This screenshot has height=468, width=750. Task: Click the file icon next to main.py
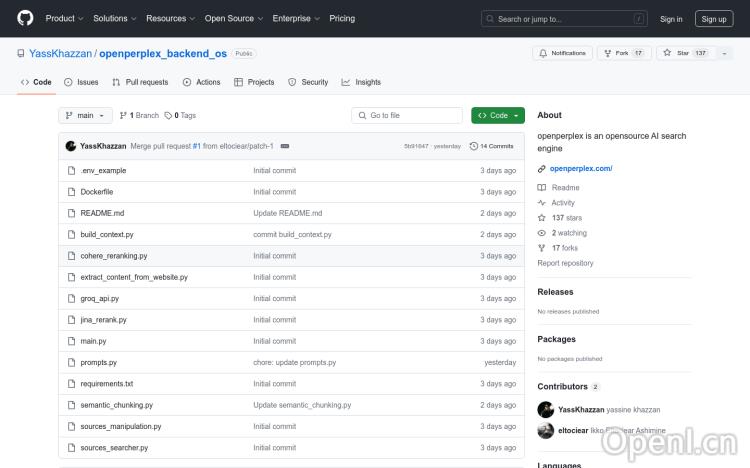pos(71,341)
